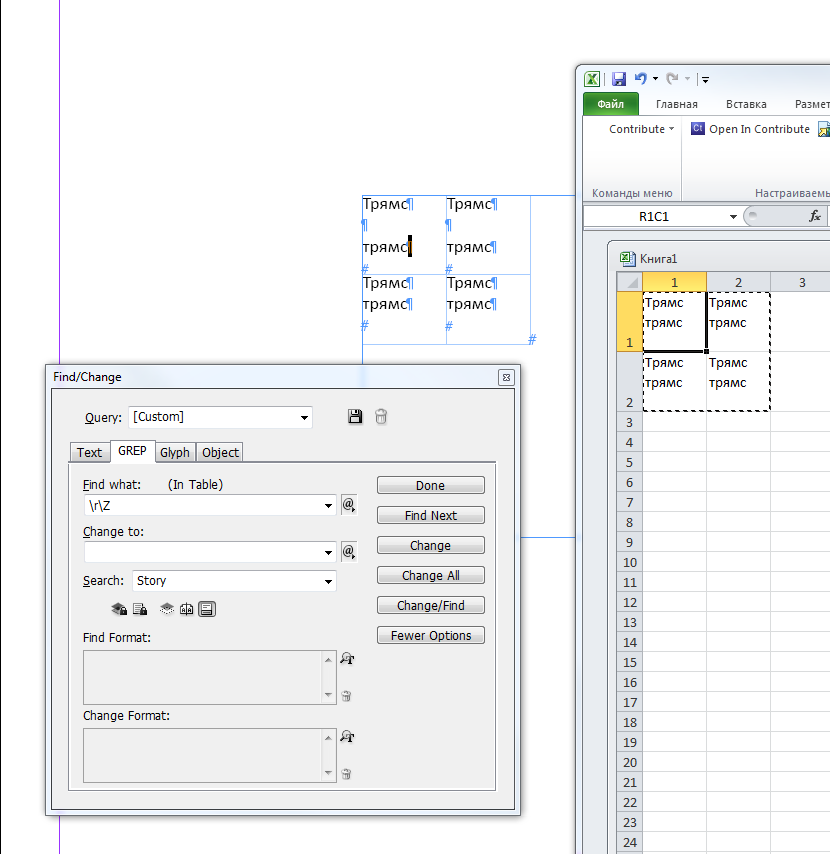Switch to the Text tab

click(x=89, y=452)
